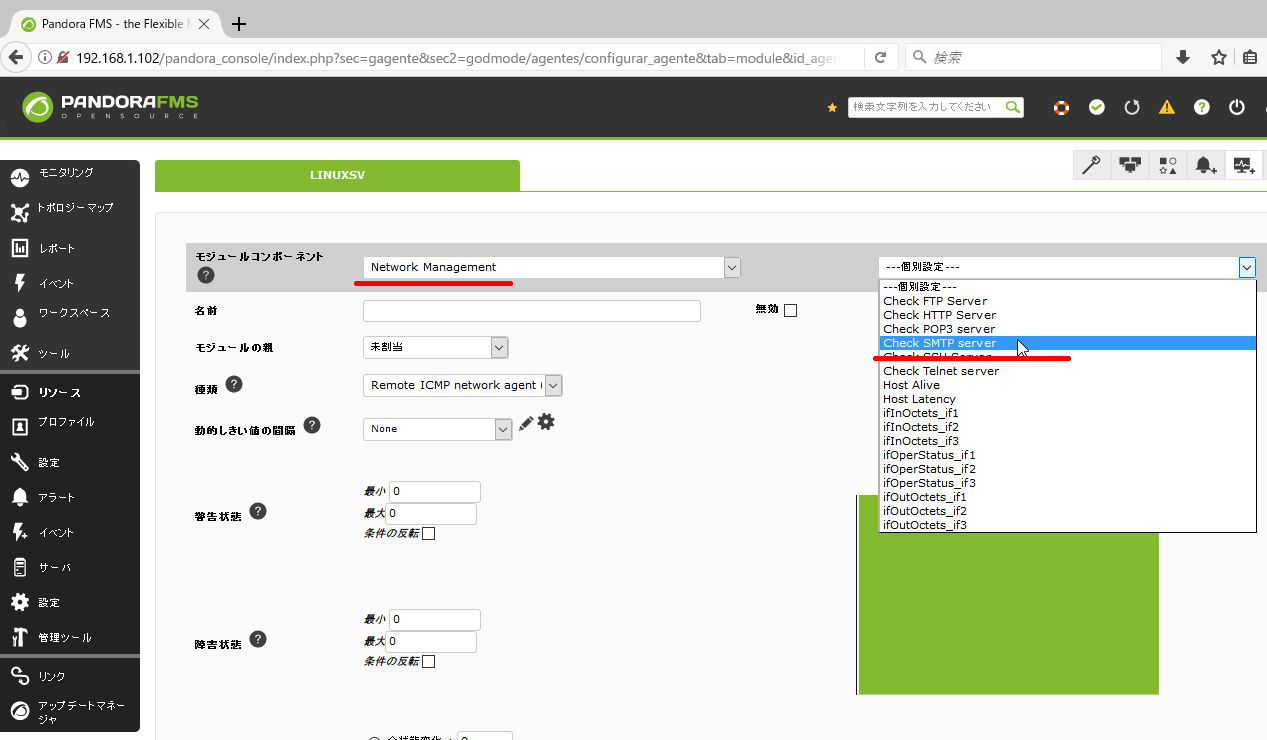The height and width of the screenshot is (740, 1267).
Task: Click the yellow star favorite icon in header
Action: (x=832, y=107)
